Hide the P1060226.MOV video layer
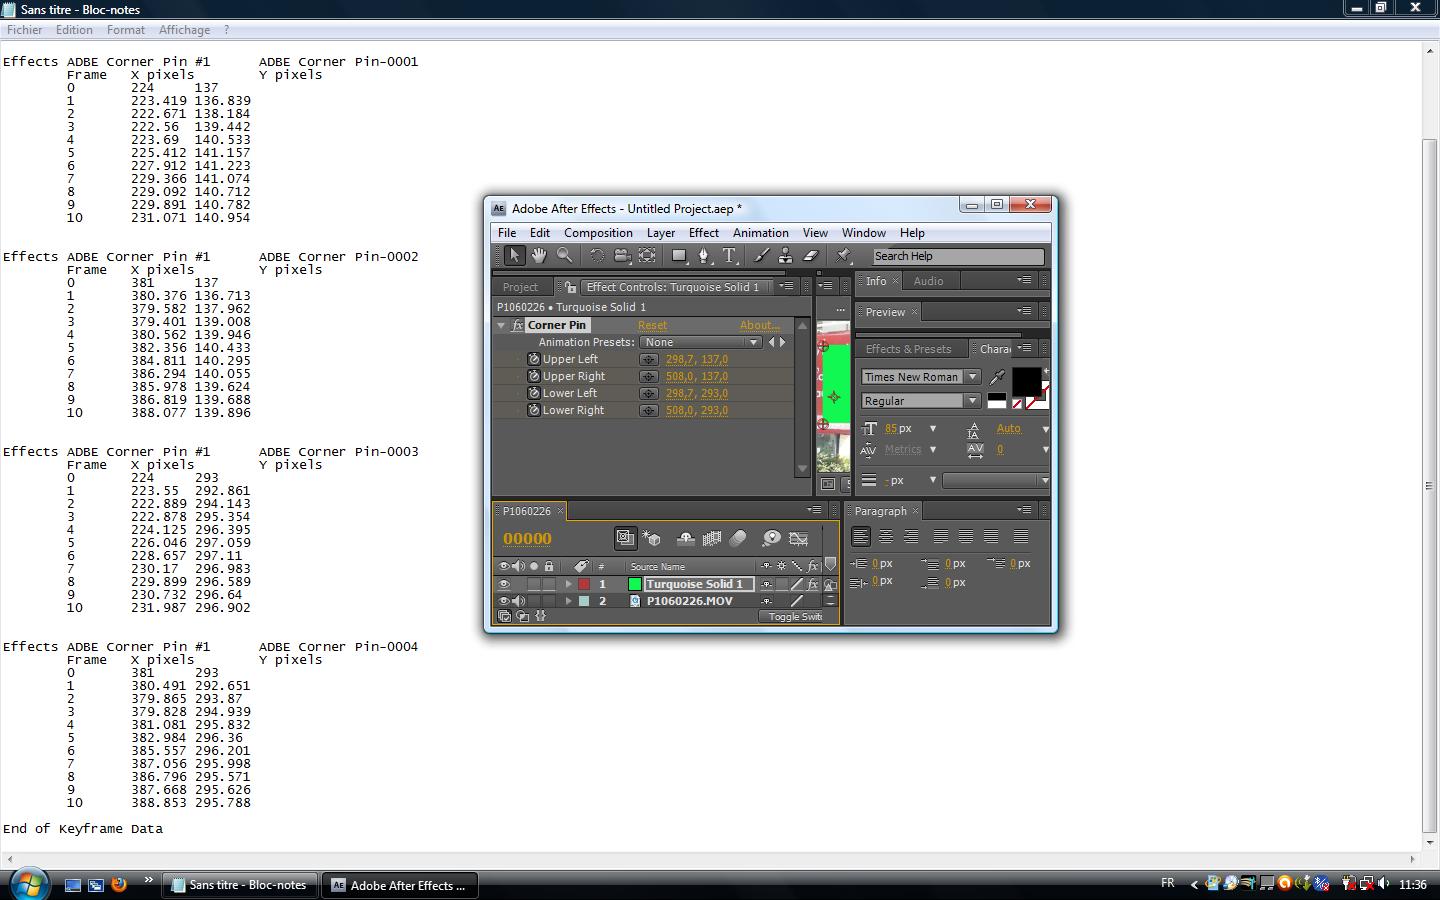Viewport: 1440px width, 900px height. click(x=504, y=602)
